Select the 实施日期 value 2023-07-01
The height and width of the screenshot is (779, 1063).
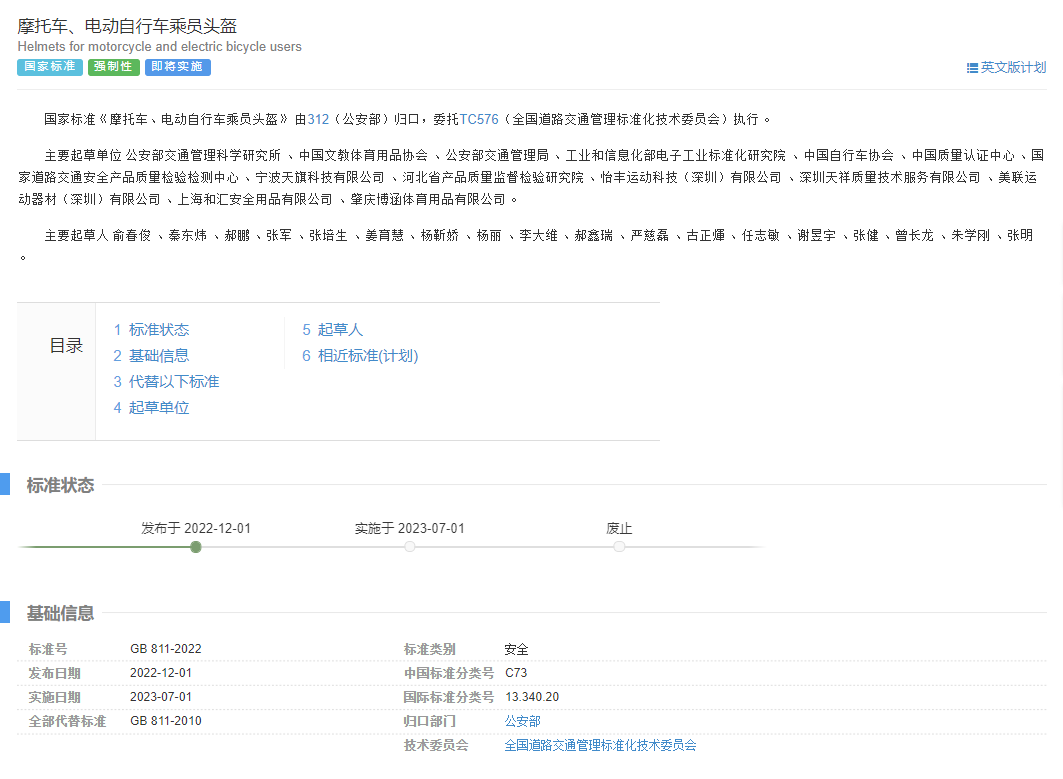(x=161, y=697)
